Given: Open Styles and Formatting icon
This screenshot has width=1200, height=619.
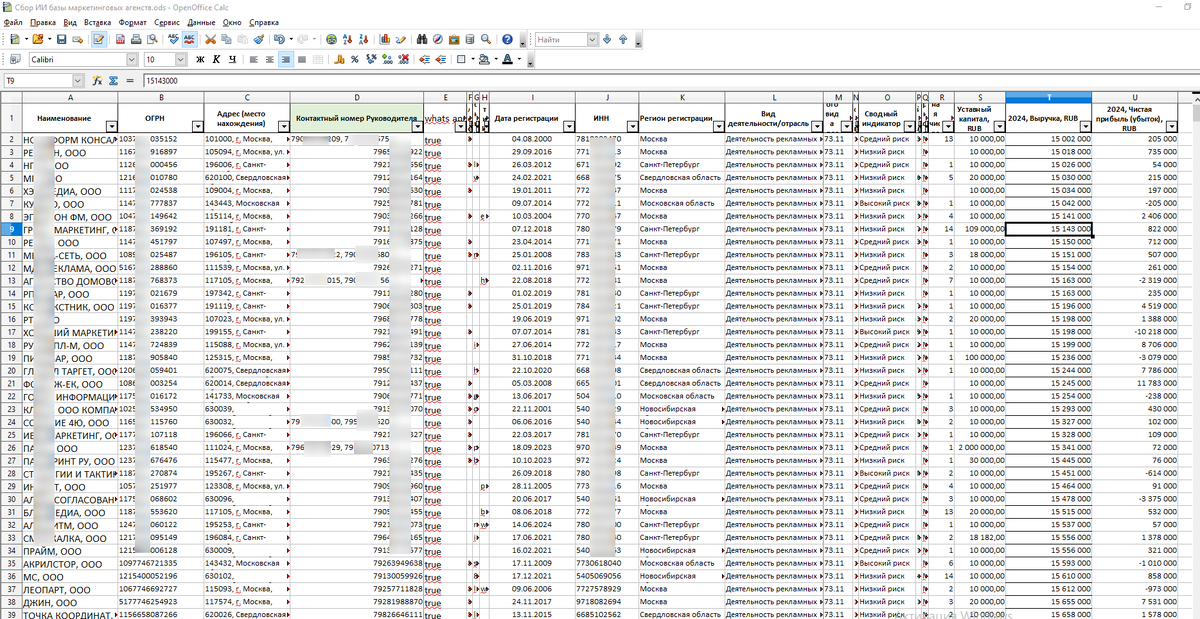Looking at the screenshot, I should (x=14, y=59).
